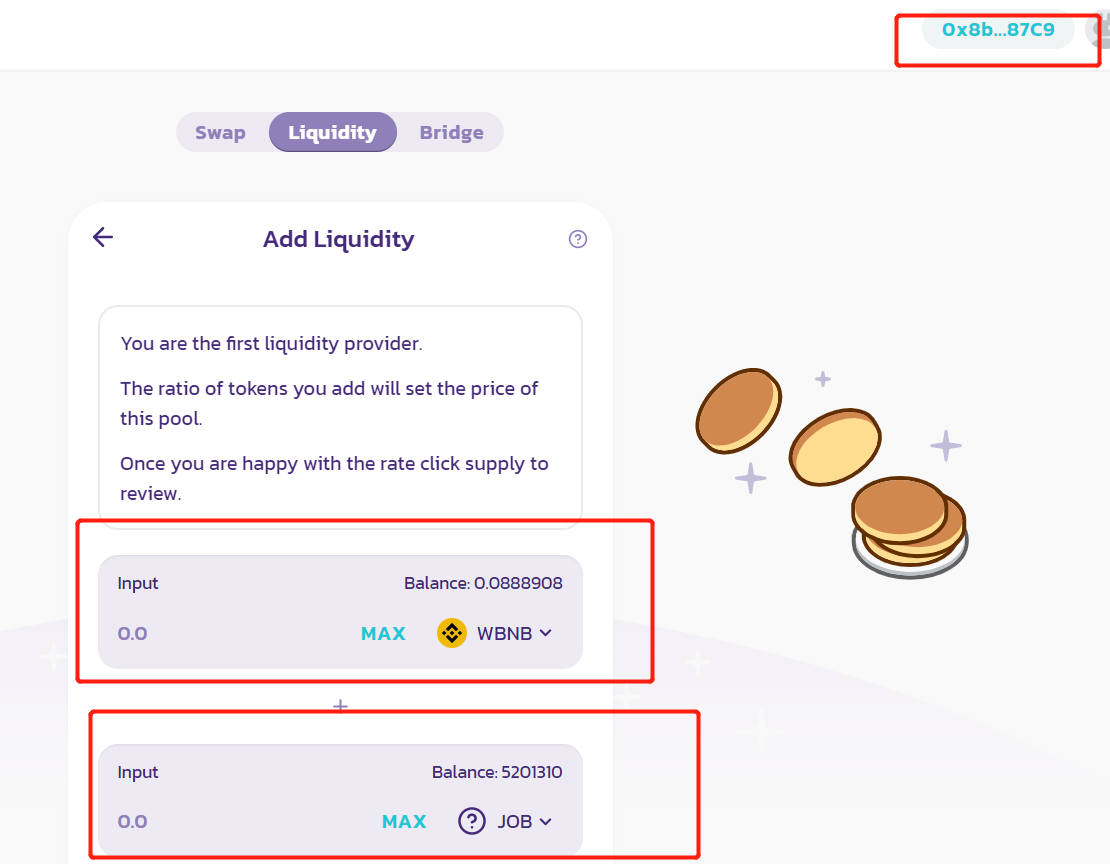Open the help question mark icon
This screenshot has height=864, width=1110.
578,239
